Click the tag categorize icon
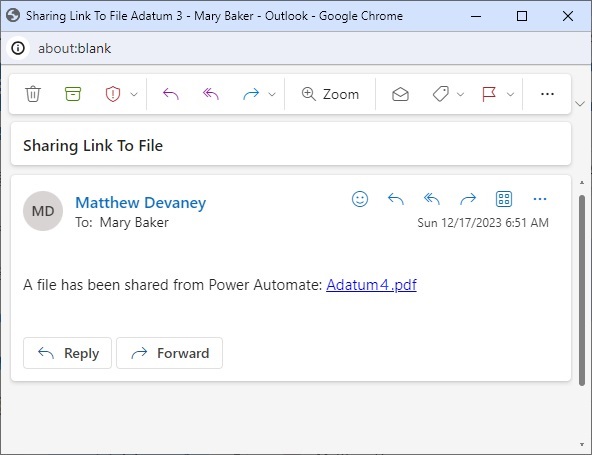Viewport: 592px width, 455px height. (441, 94)
